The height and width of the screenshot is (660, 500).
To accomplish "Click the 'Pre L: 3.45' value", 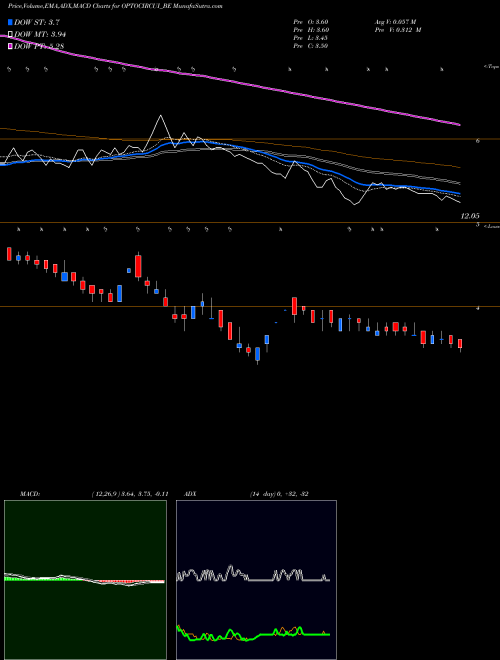I will pyautogui.click(x=311, y=38).
